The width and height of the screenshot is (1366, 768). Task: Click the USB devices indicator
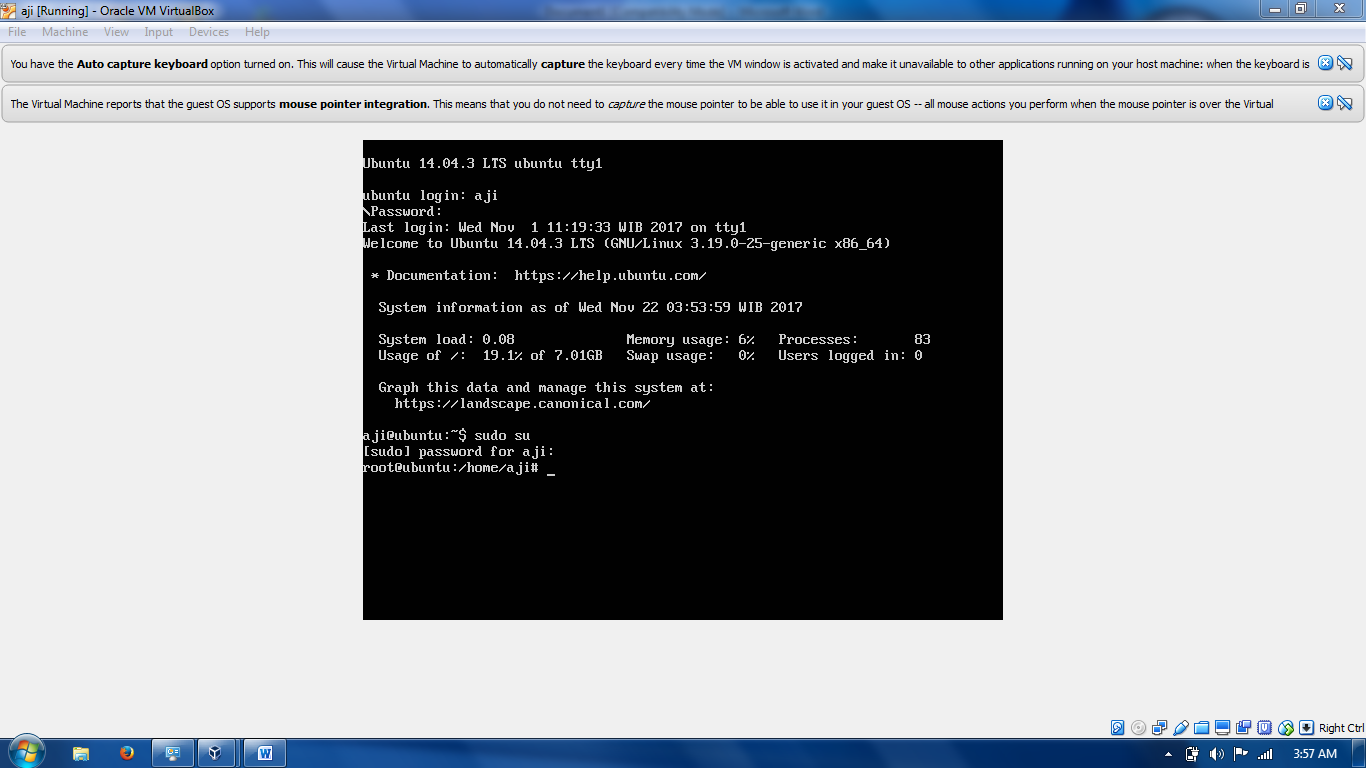click(x=1181, y=728)
